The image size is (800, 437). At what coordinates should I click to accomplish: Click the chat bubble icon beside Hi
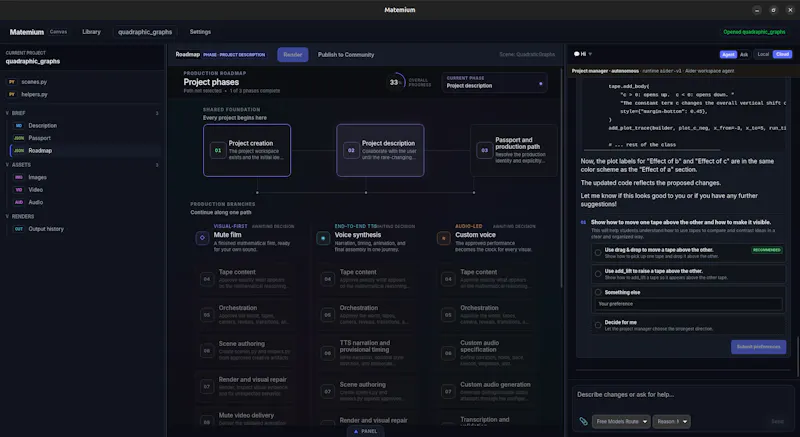click(x=577, y=54)
